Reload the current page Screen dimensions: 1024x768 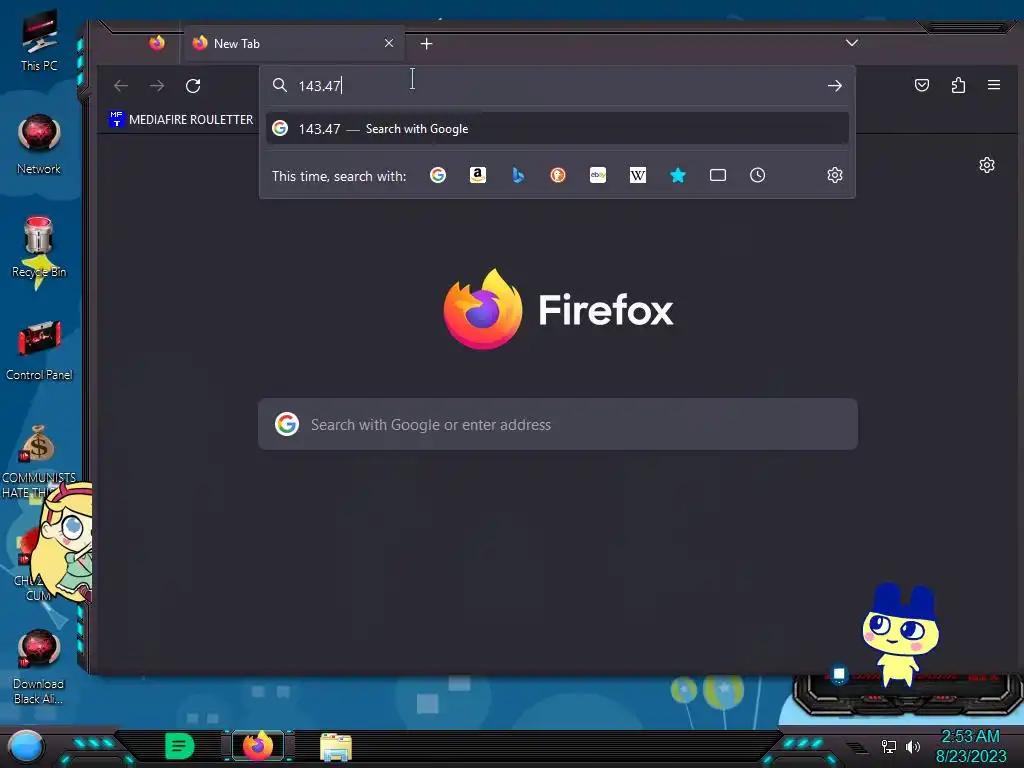coord(193,86)
